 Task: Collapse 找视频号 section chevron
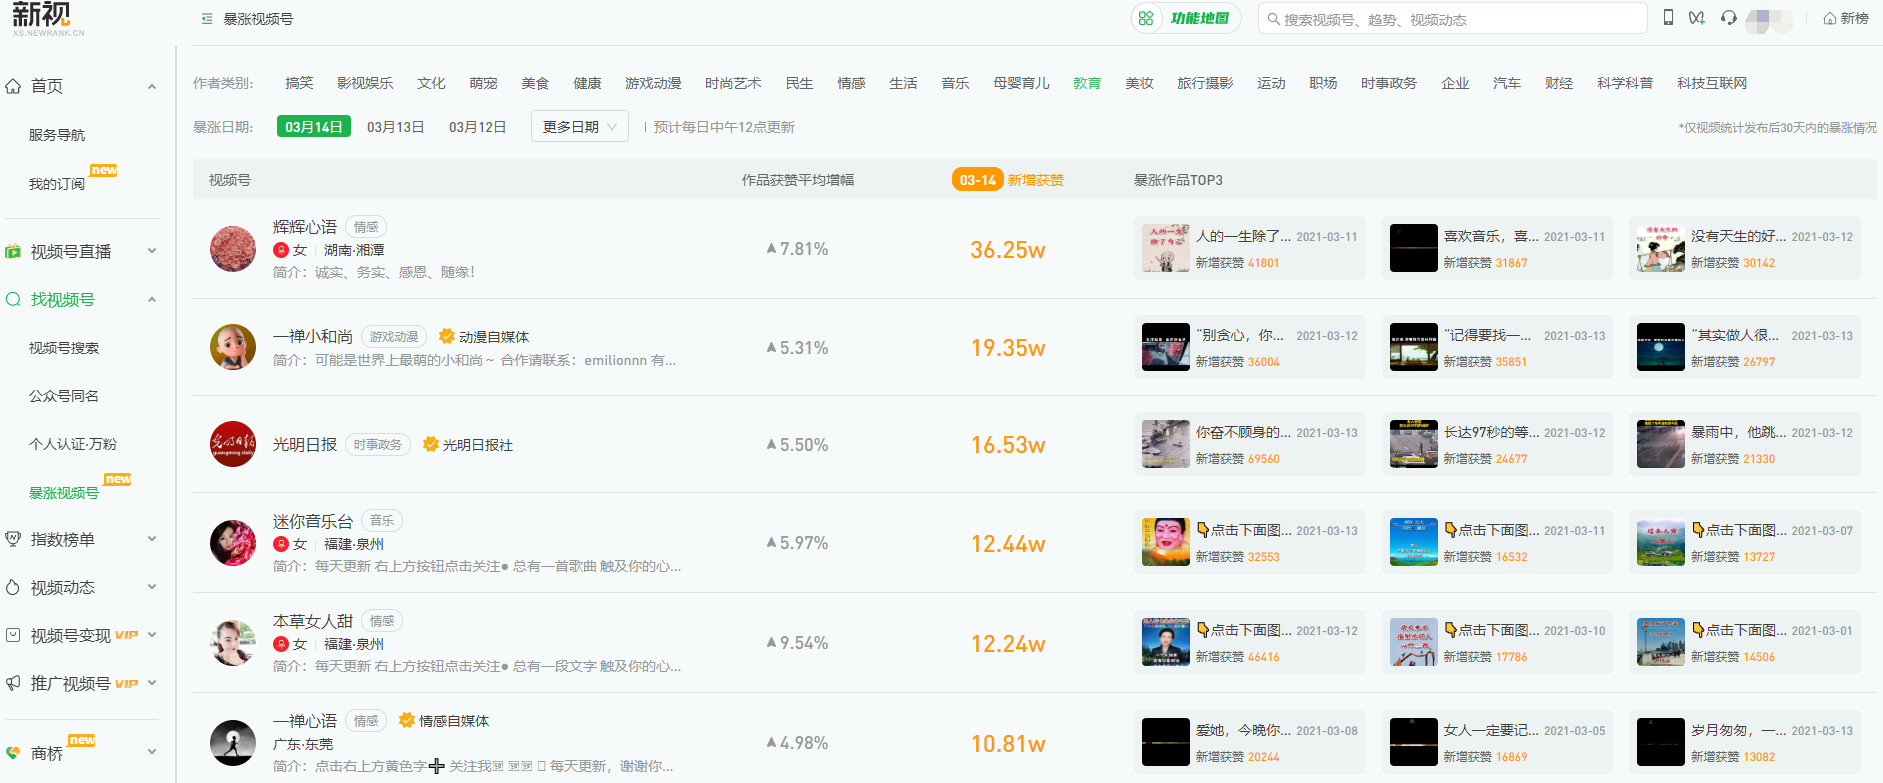[x=152, y=299]
